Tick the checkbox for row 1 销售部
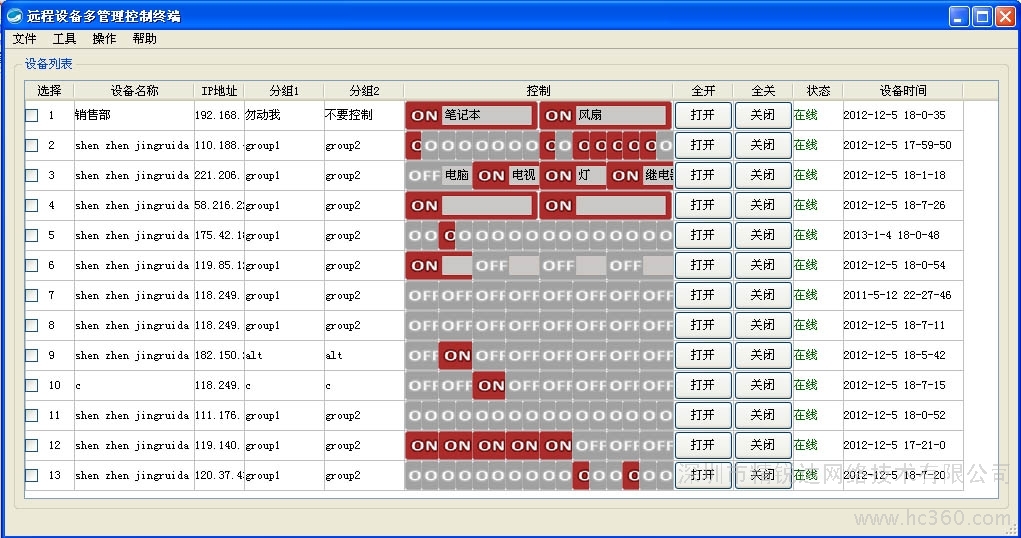This screenshot has width=1021, height=538. pyautogui.click(x=31, y=115)
